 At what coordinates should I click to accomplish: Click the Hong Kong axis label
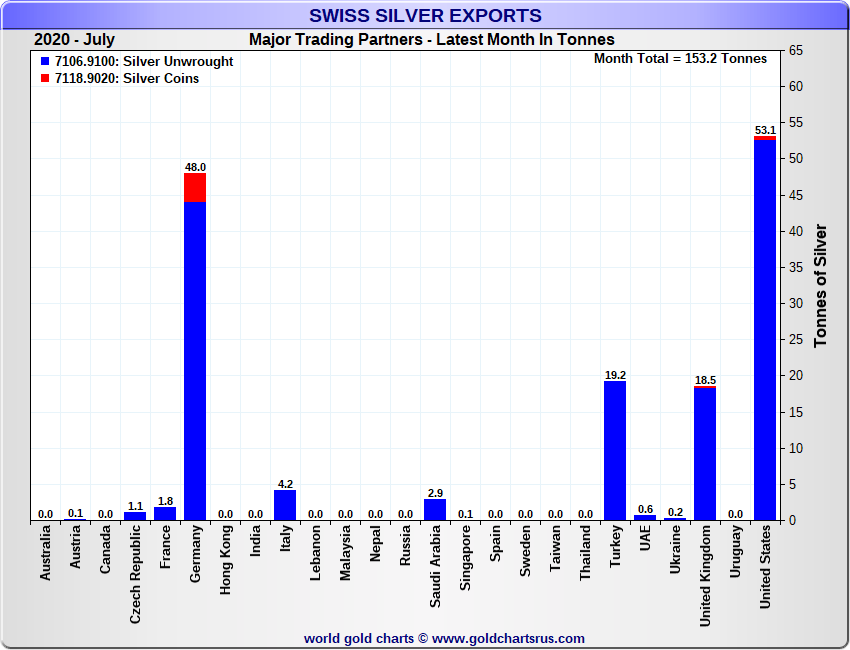[225, 563]
